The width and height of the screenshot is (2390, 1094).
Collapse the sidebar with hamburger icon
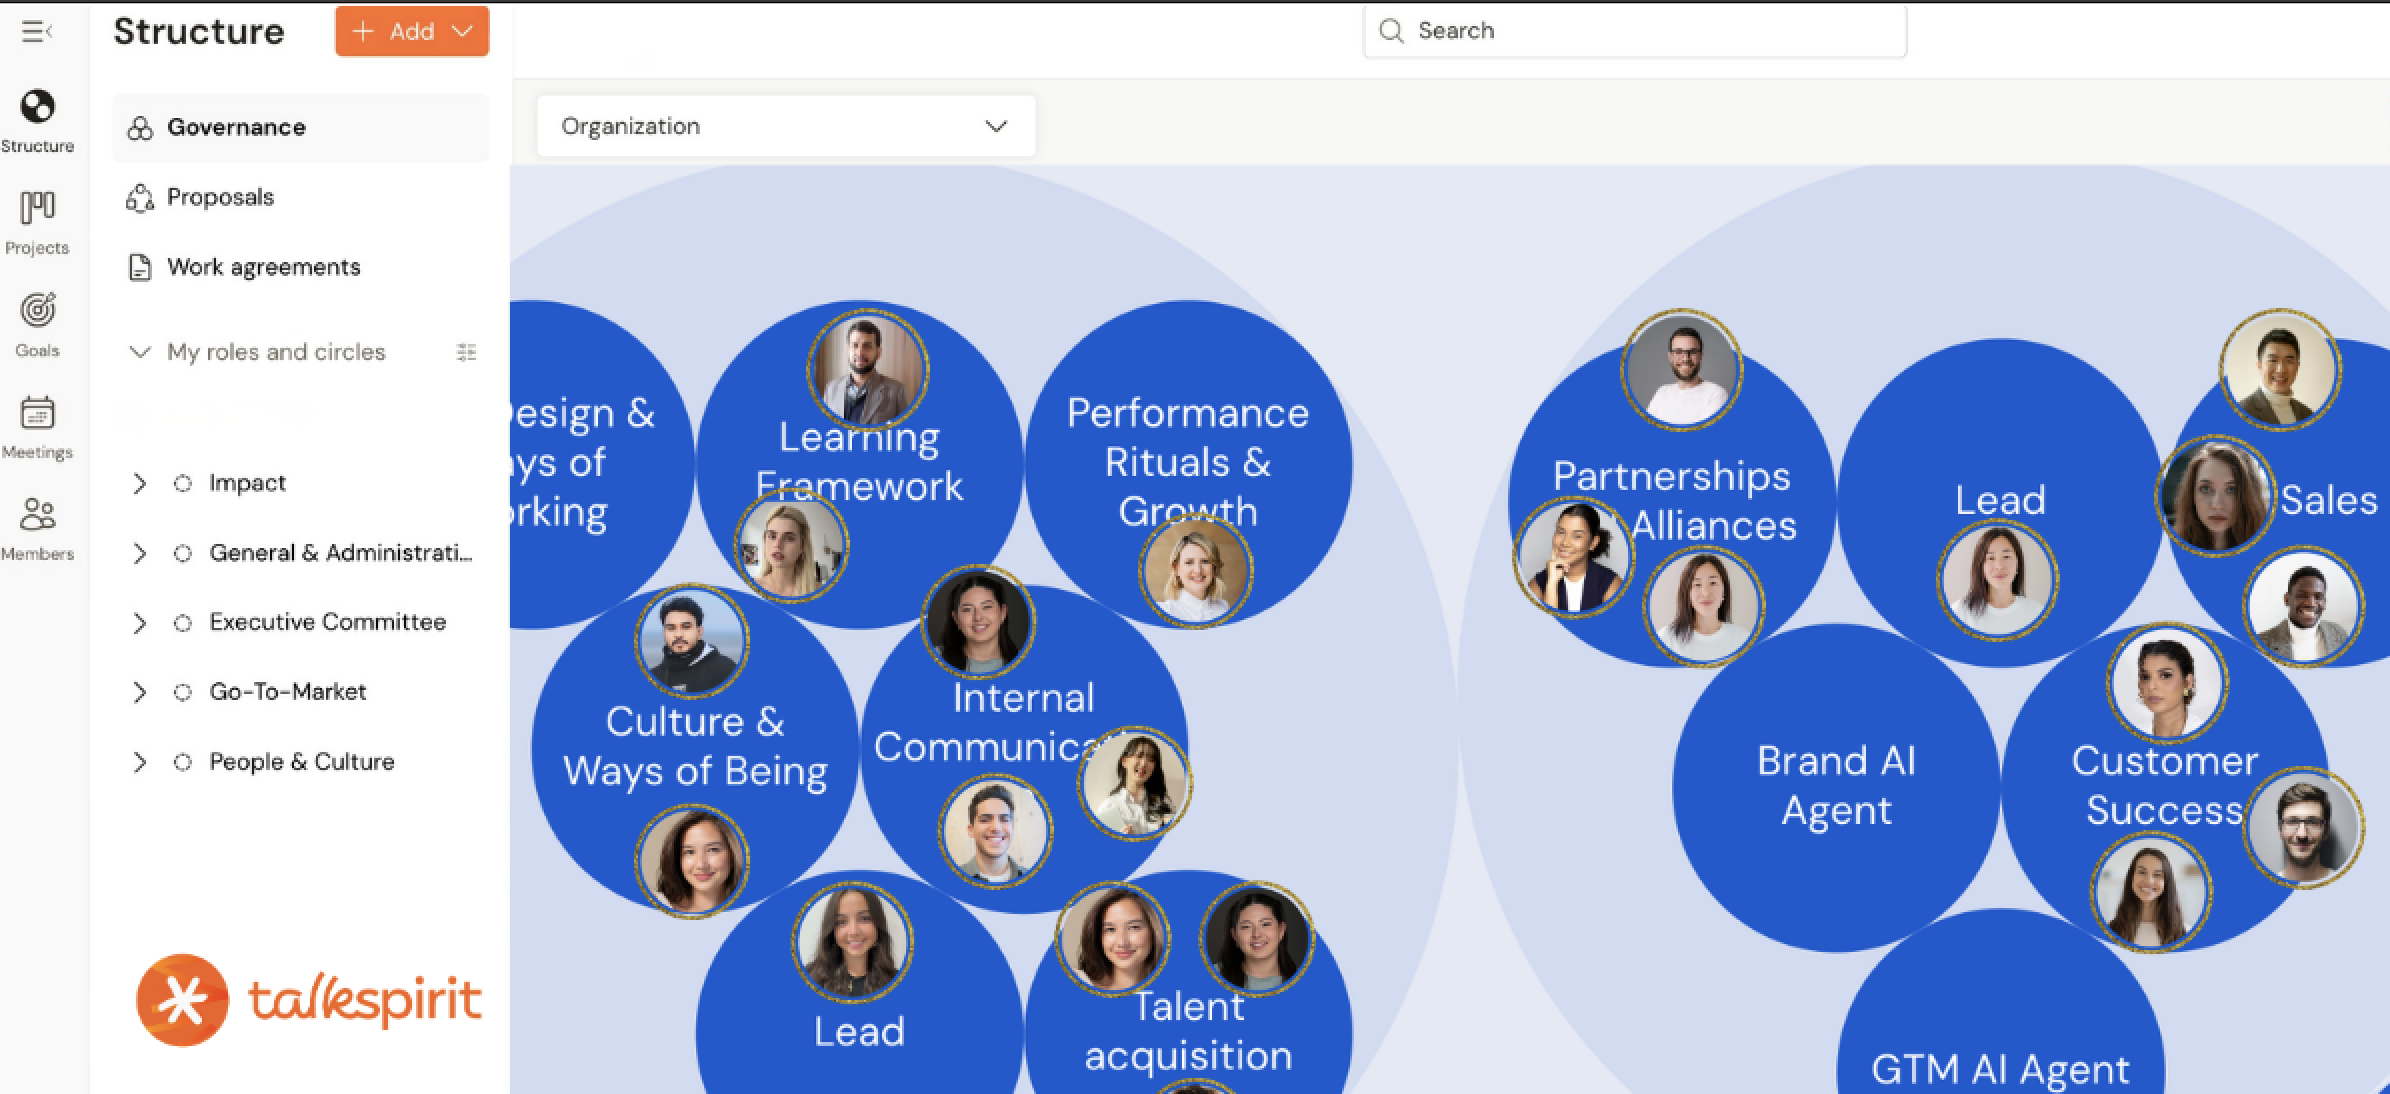point(37,32)
